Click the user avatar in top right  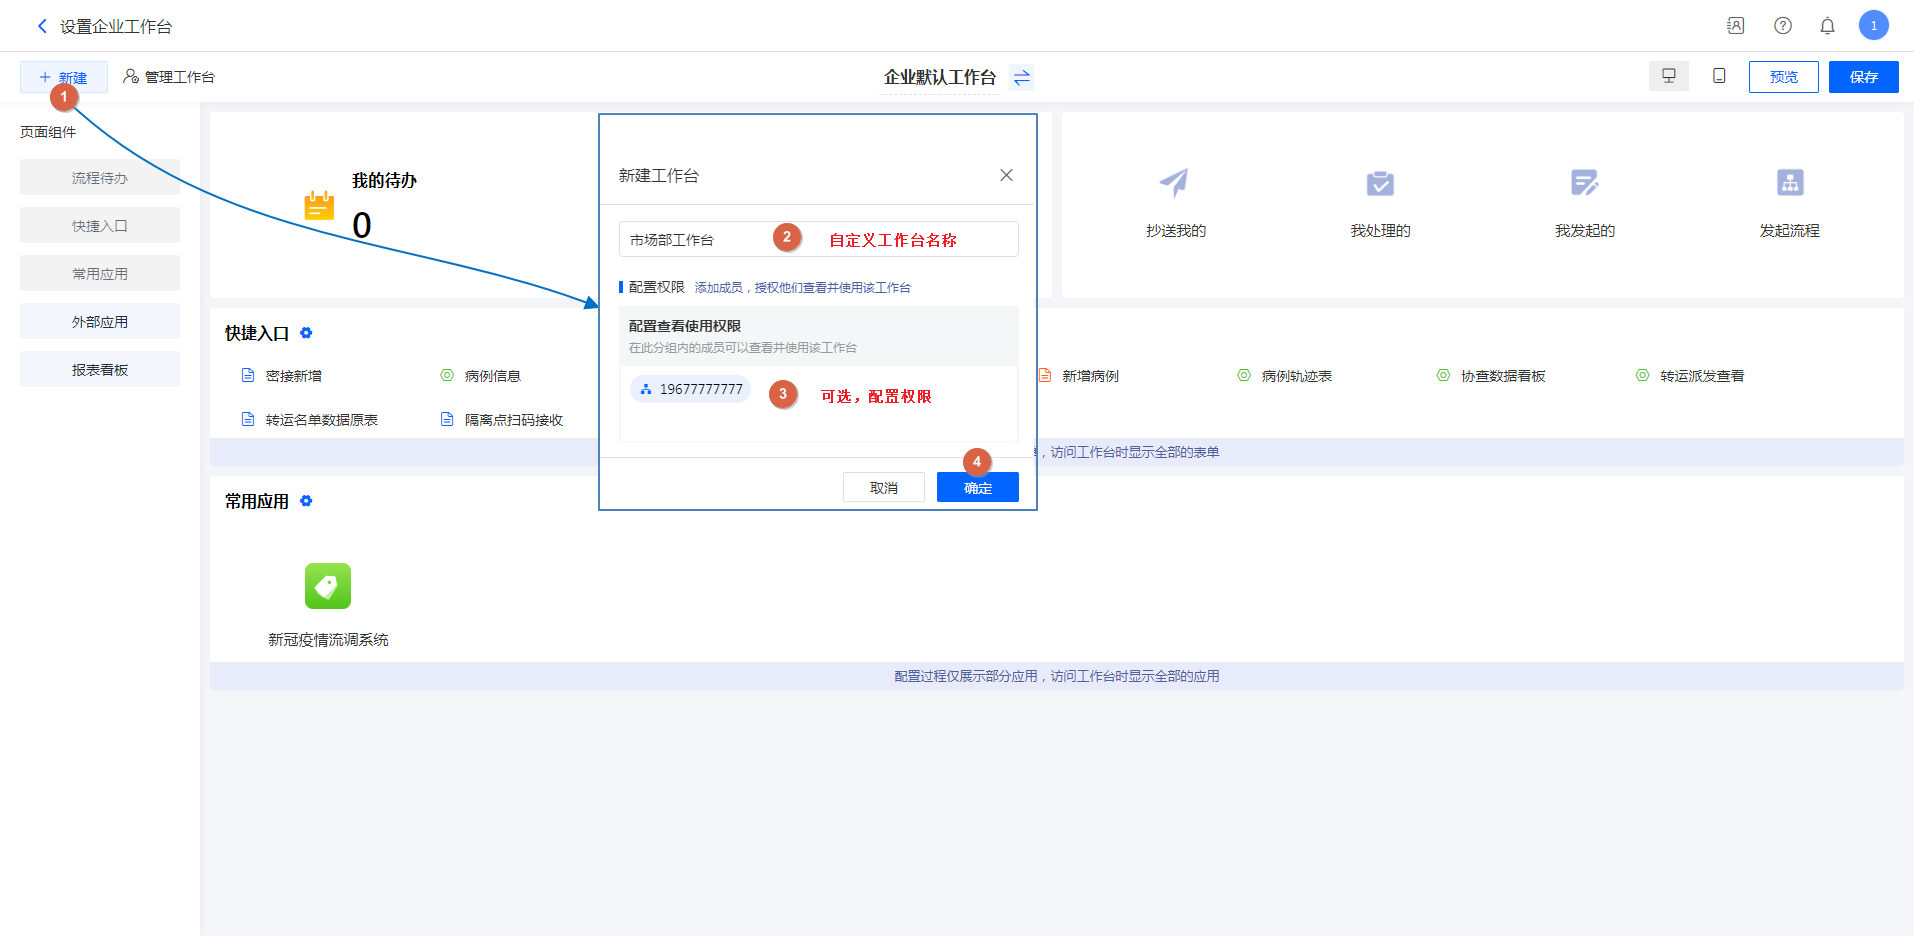click(1873, 26)
